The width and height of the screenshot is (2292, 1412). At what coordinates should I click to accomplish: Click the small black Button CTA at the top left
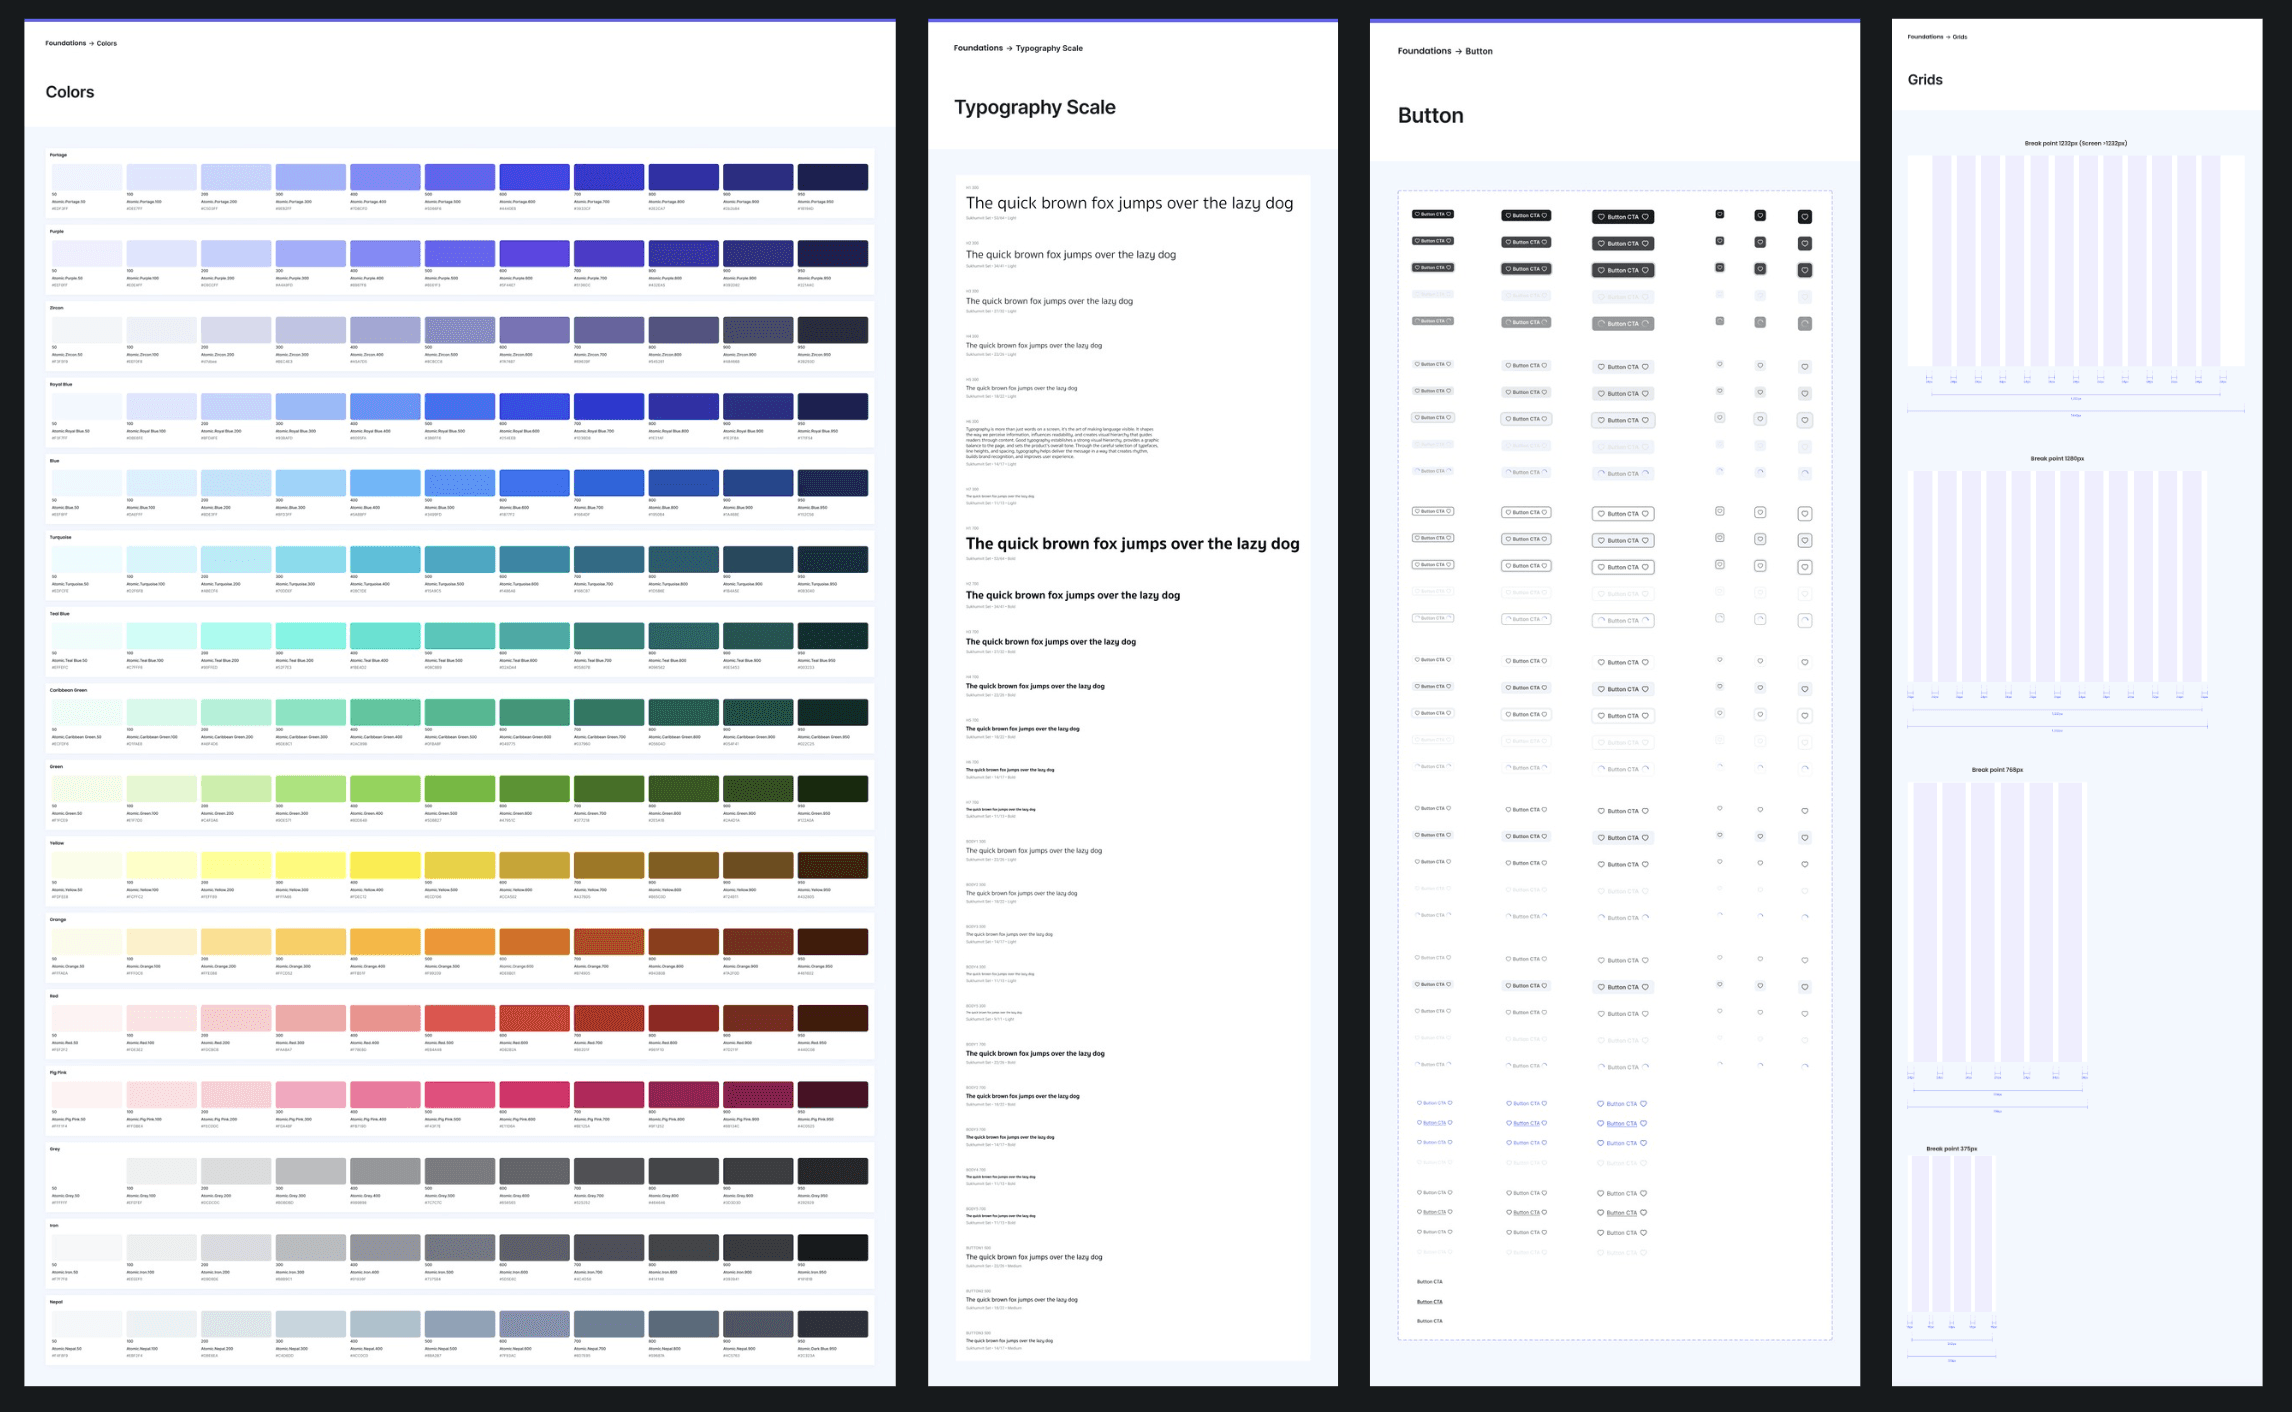[x=1432, y=214]
